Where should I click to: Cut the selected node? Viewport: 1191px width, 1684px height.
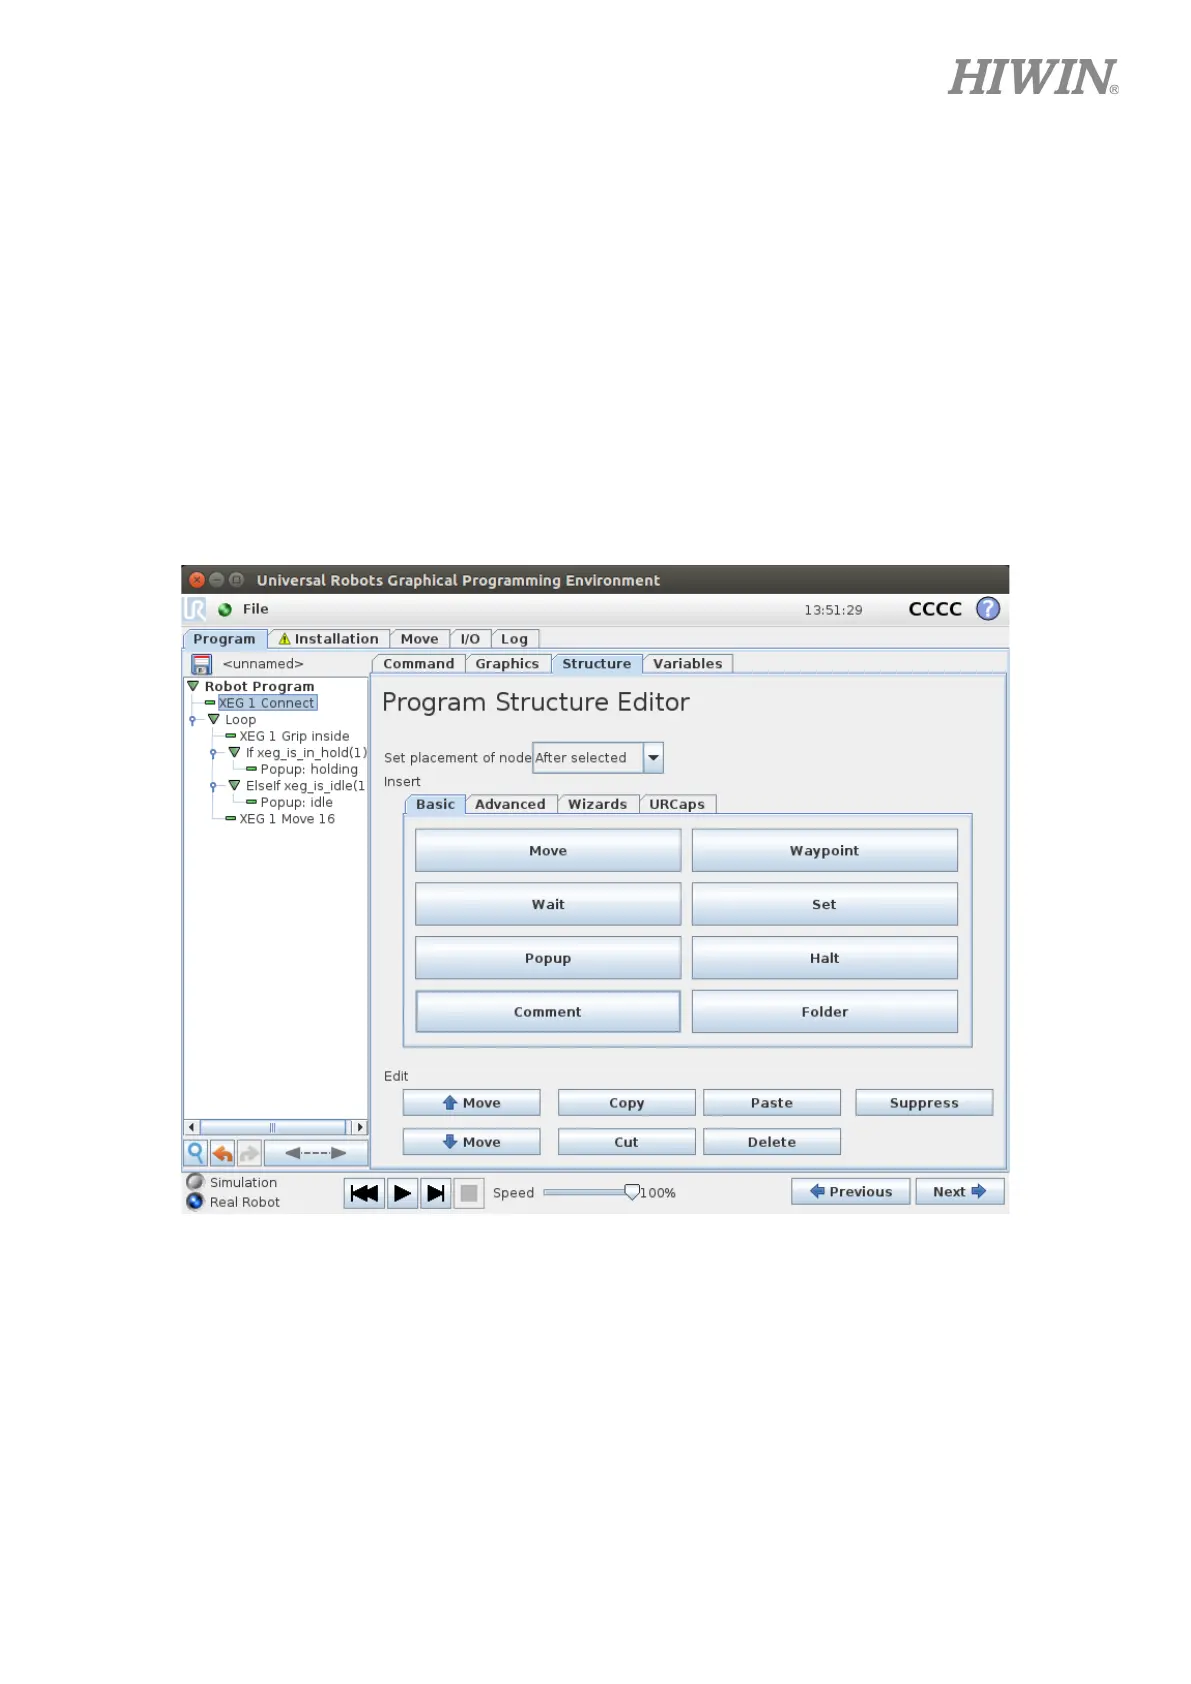tap(627, 1142)
